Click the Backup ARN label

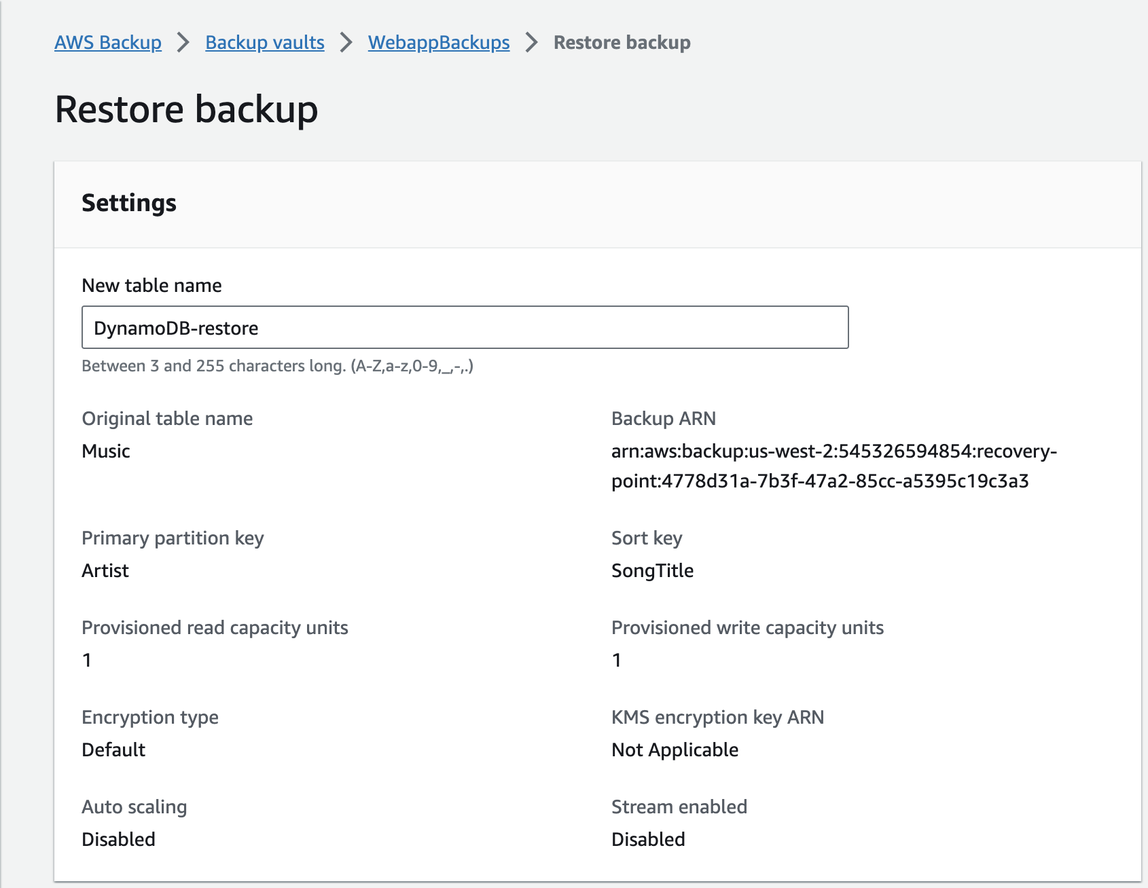click(663, 419)
